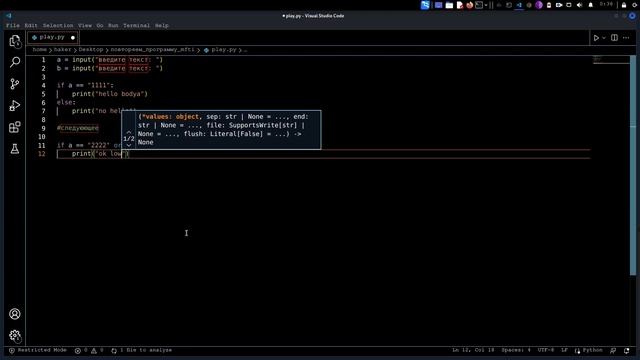Click the editor minimap
This screenshot has height=360, width=640.
611,60
